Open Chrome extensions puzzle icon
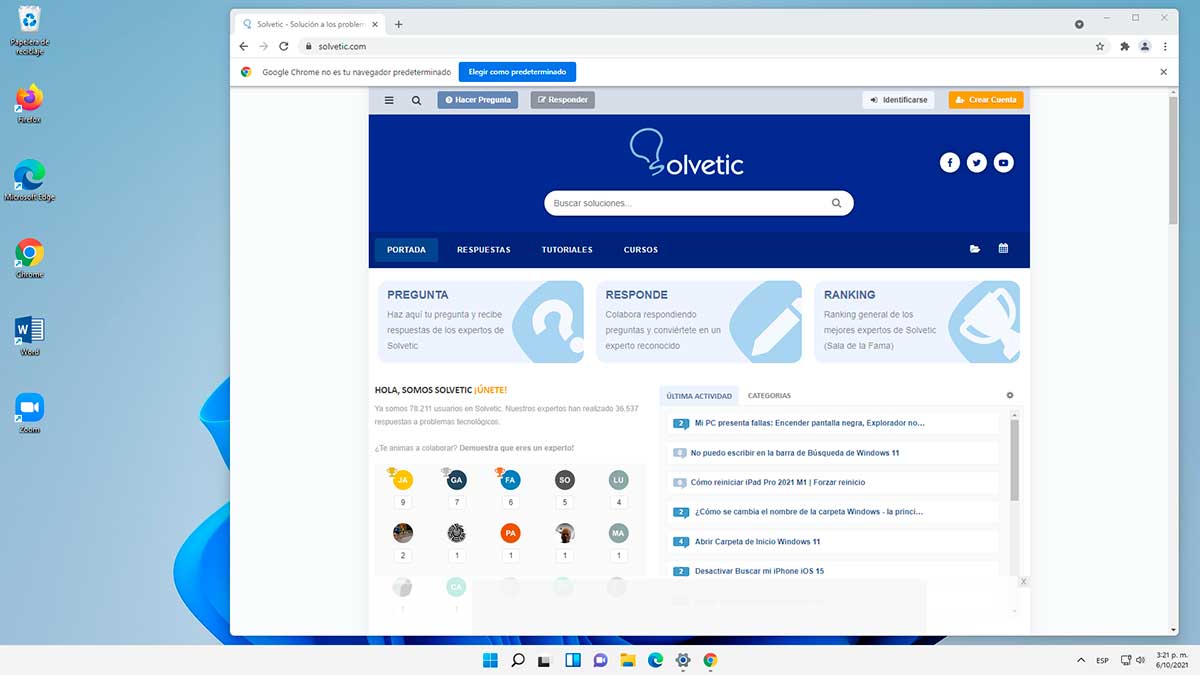The height and width of the screenshot is (675, 1200). click(1124, 46)
